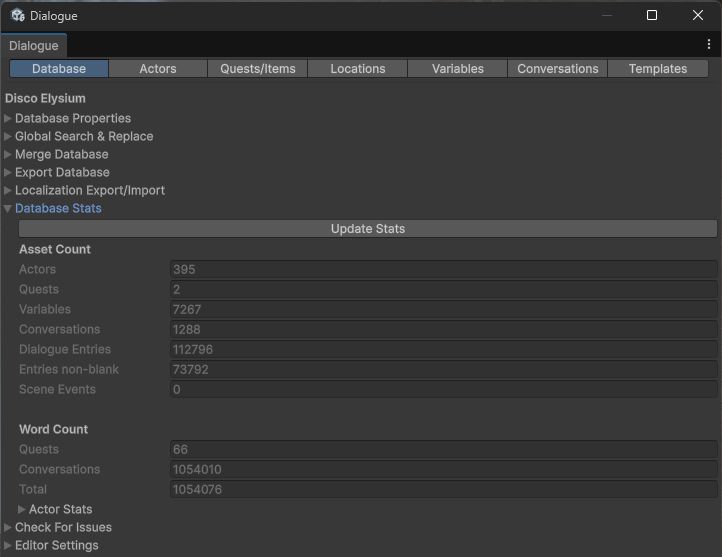Screen dimensions: 722x557
Task: Maximize the Dialogue window
Action: [652, 15]
